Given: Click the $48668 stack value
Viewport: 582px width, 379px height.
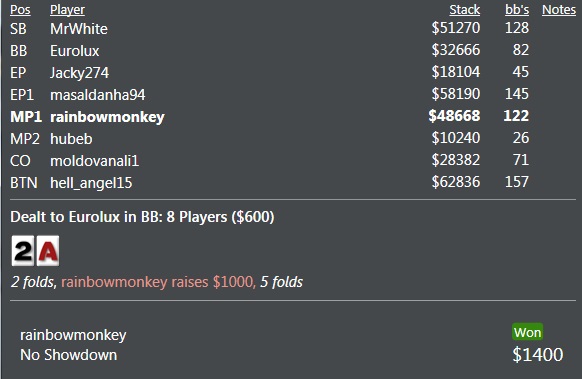Looking at the screenshot, I should coord(454,116).
